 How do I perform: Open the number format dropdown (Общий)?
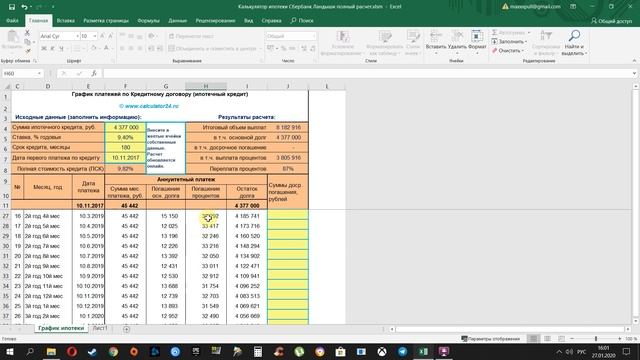click(313, 36)
